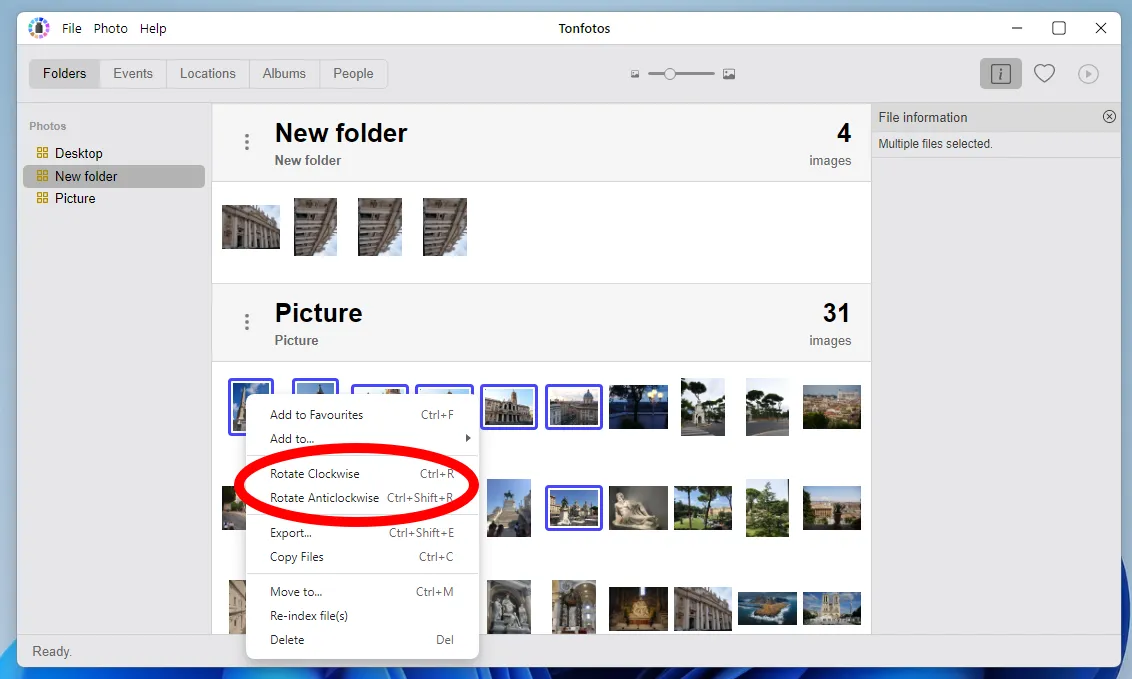Switch to the Events tab
The width and height of the screenshot is (1132, 679).
(x=133, y=73)
